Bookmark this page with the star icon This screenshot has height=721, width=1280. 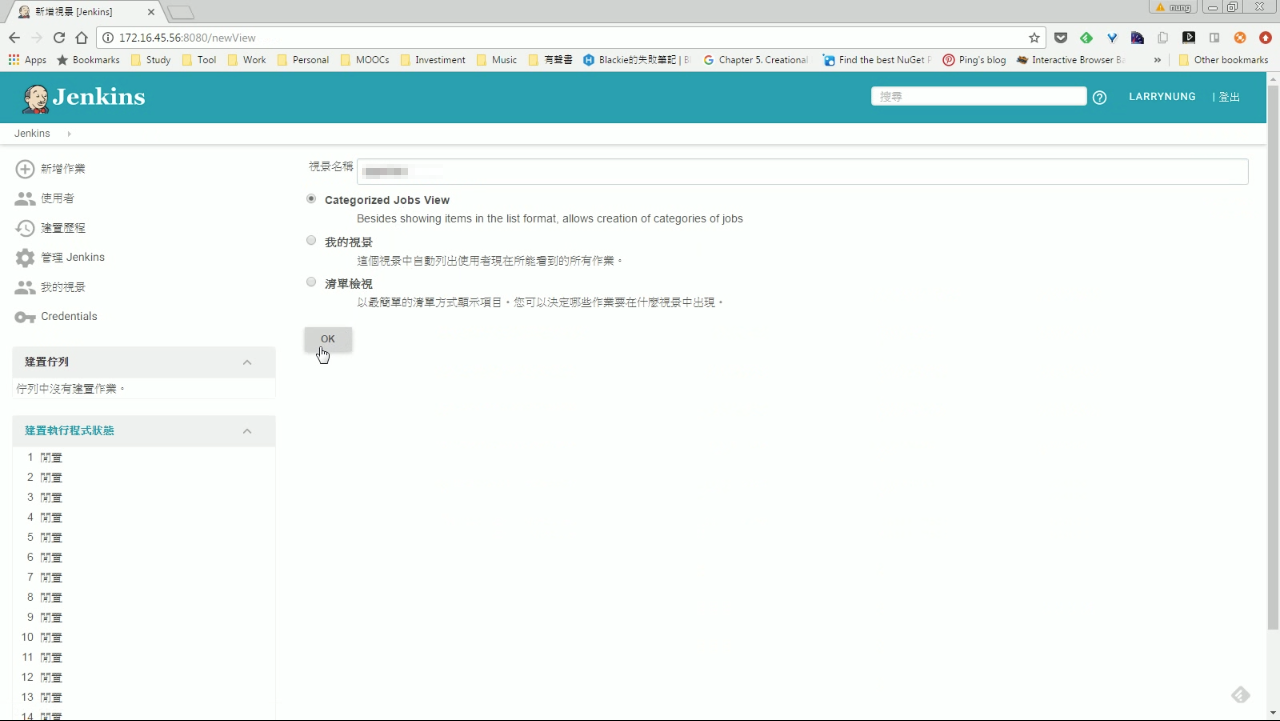point(1034,37)
